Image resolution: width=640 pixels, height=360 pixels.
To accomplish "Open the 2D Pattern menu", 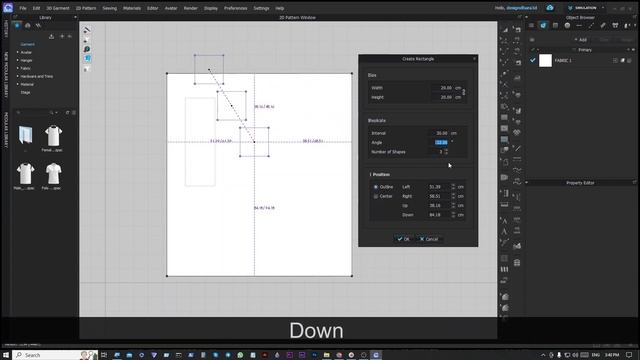I will coord(86,8).
